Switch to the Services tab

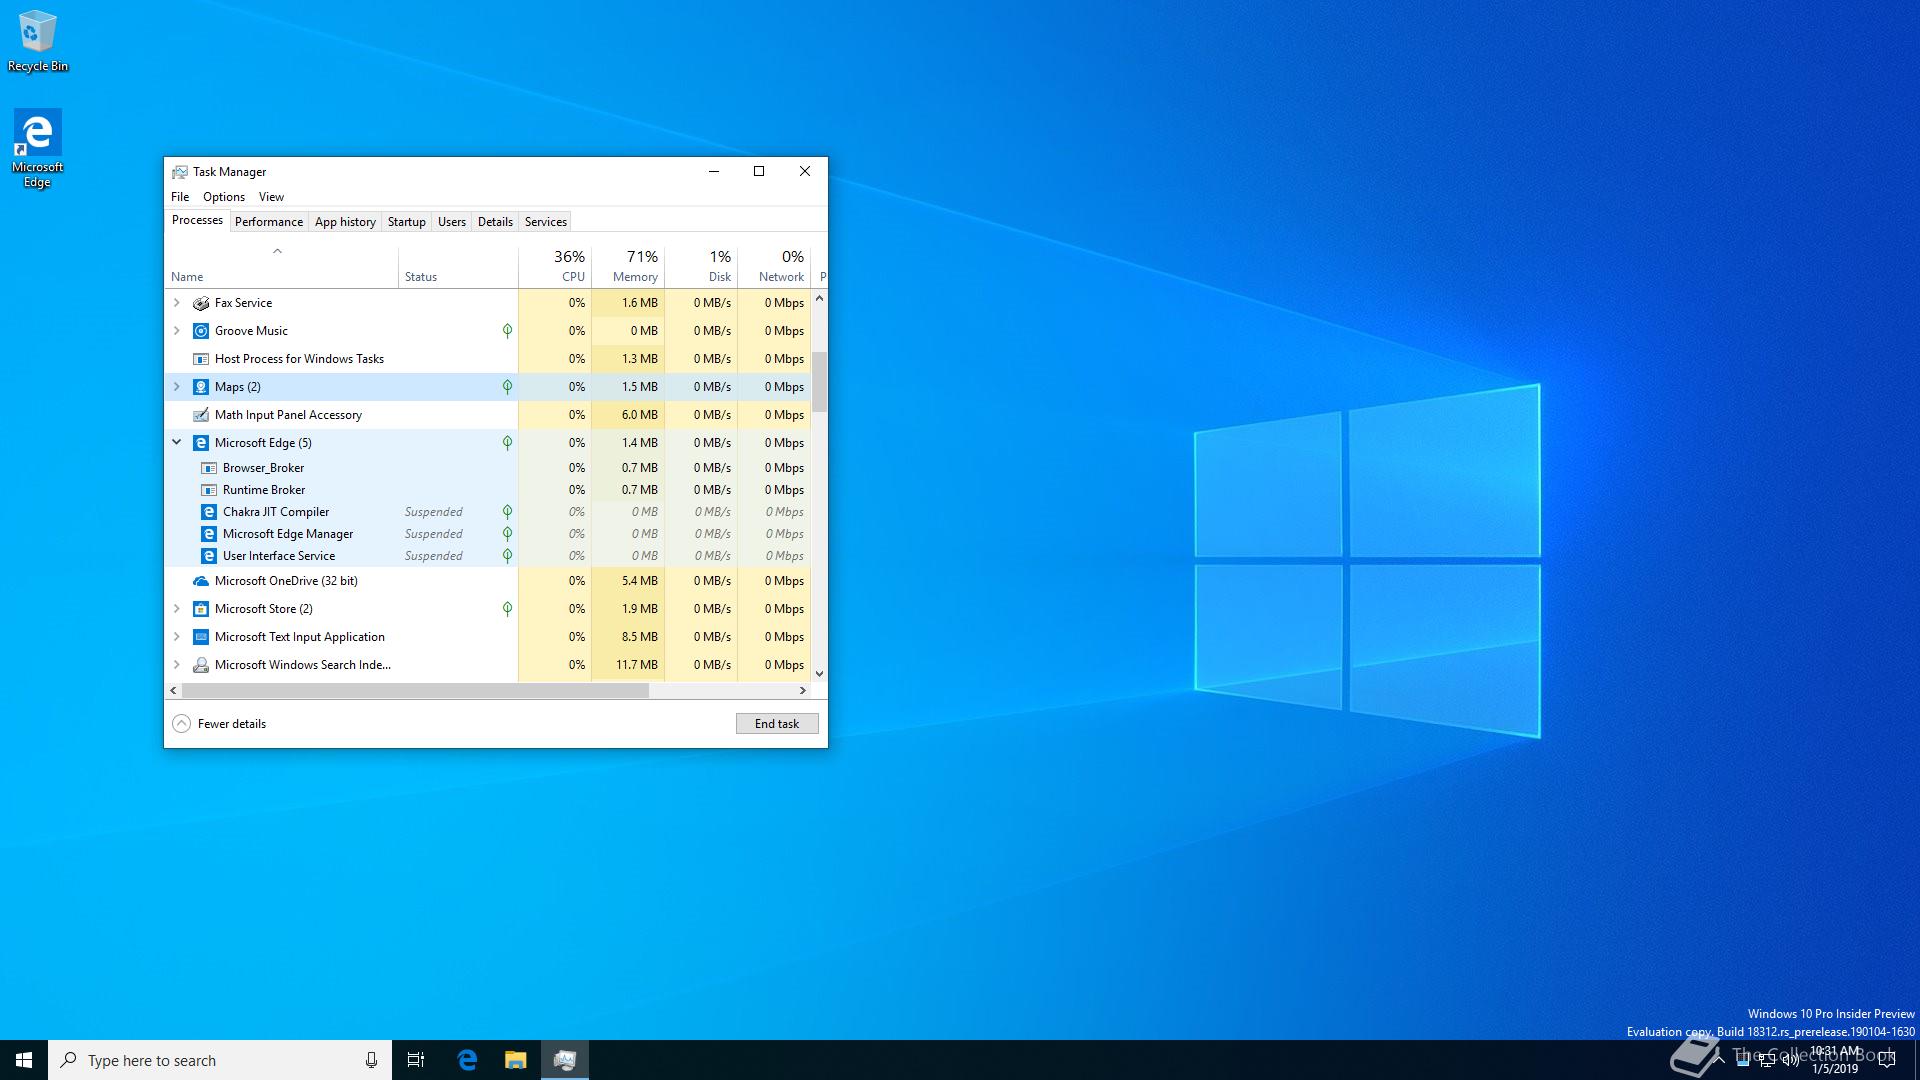click(546, 222)
